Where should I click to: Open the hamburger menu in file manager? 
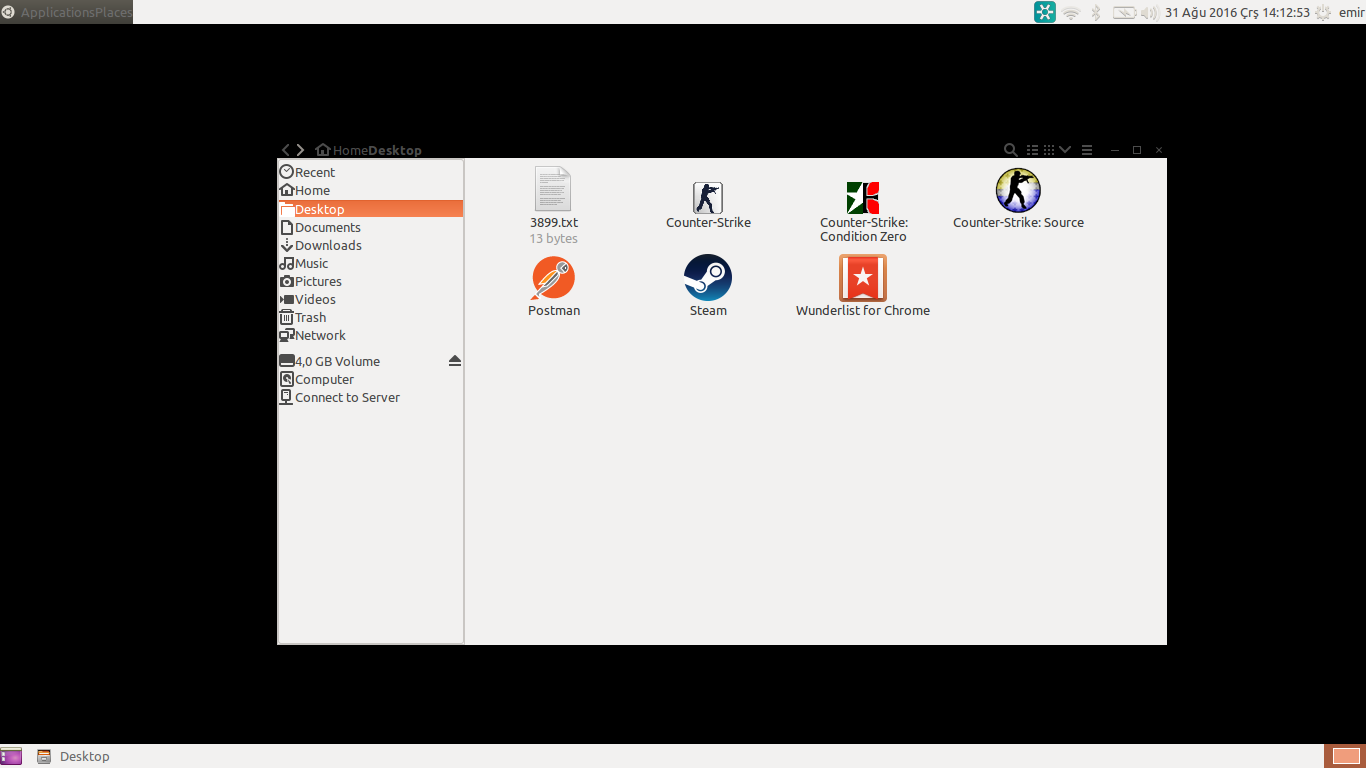1087,150
